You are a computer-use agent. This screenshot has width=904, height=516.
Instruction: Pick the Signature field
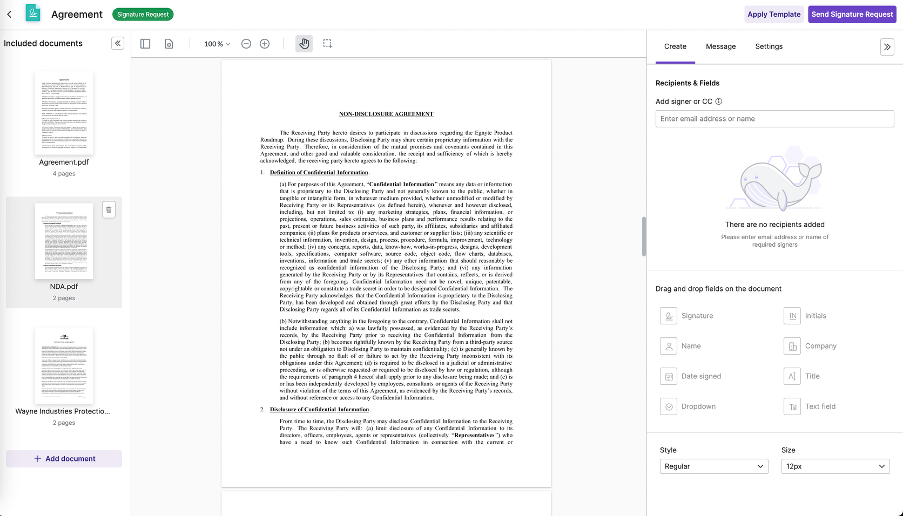pos(687,316)
